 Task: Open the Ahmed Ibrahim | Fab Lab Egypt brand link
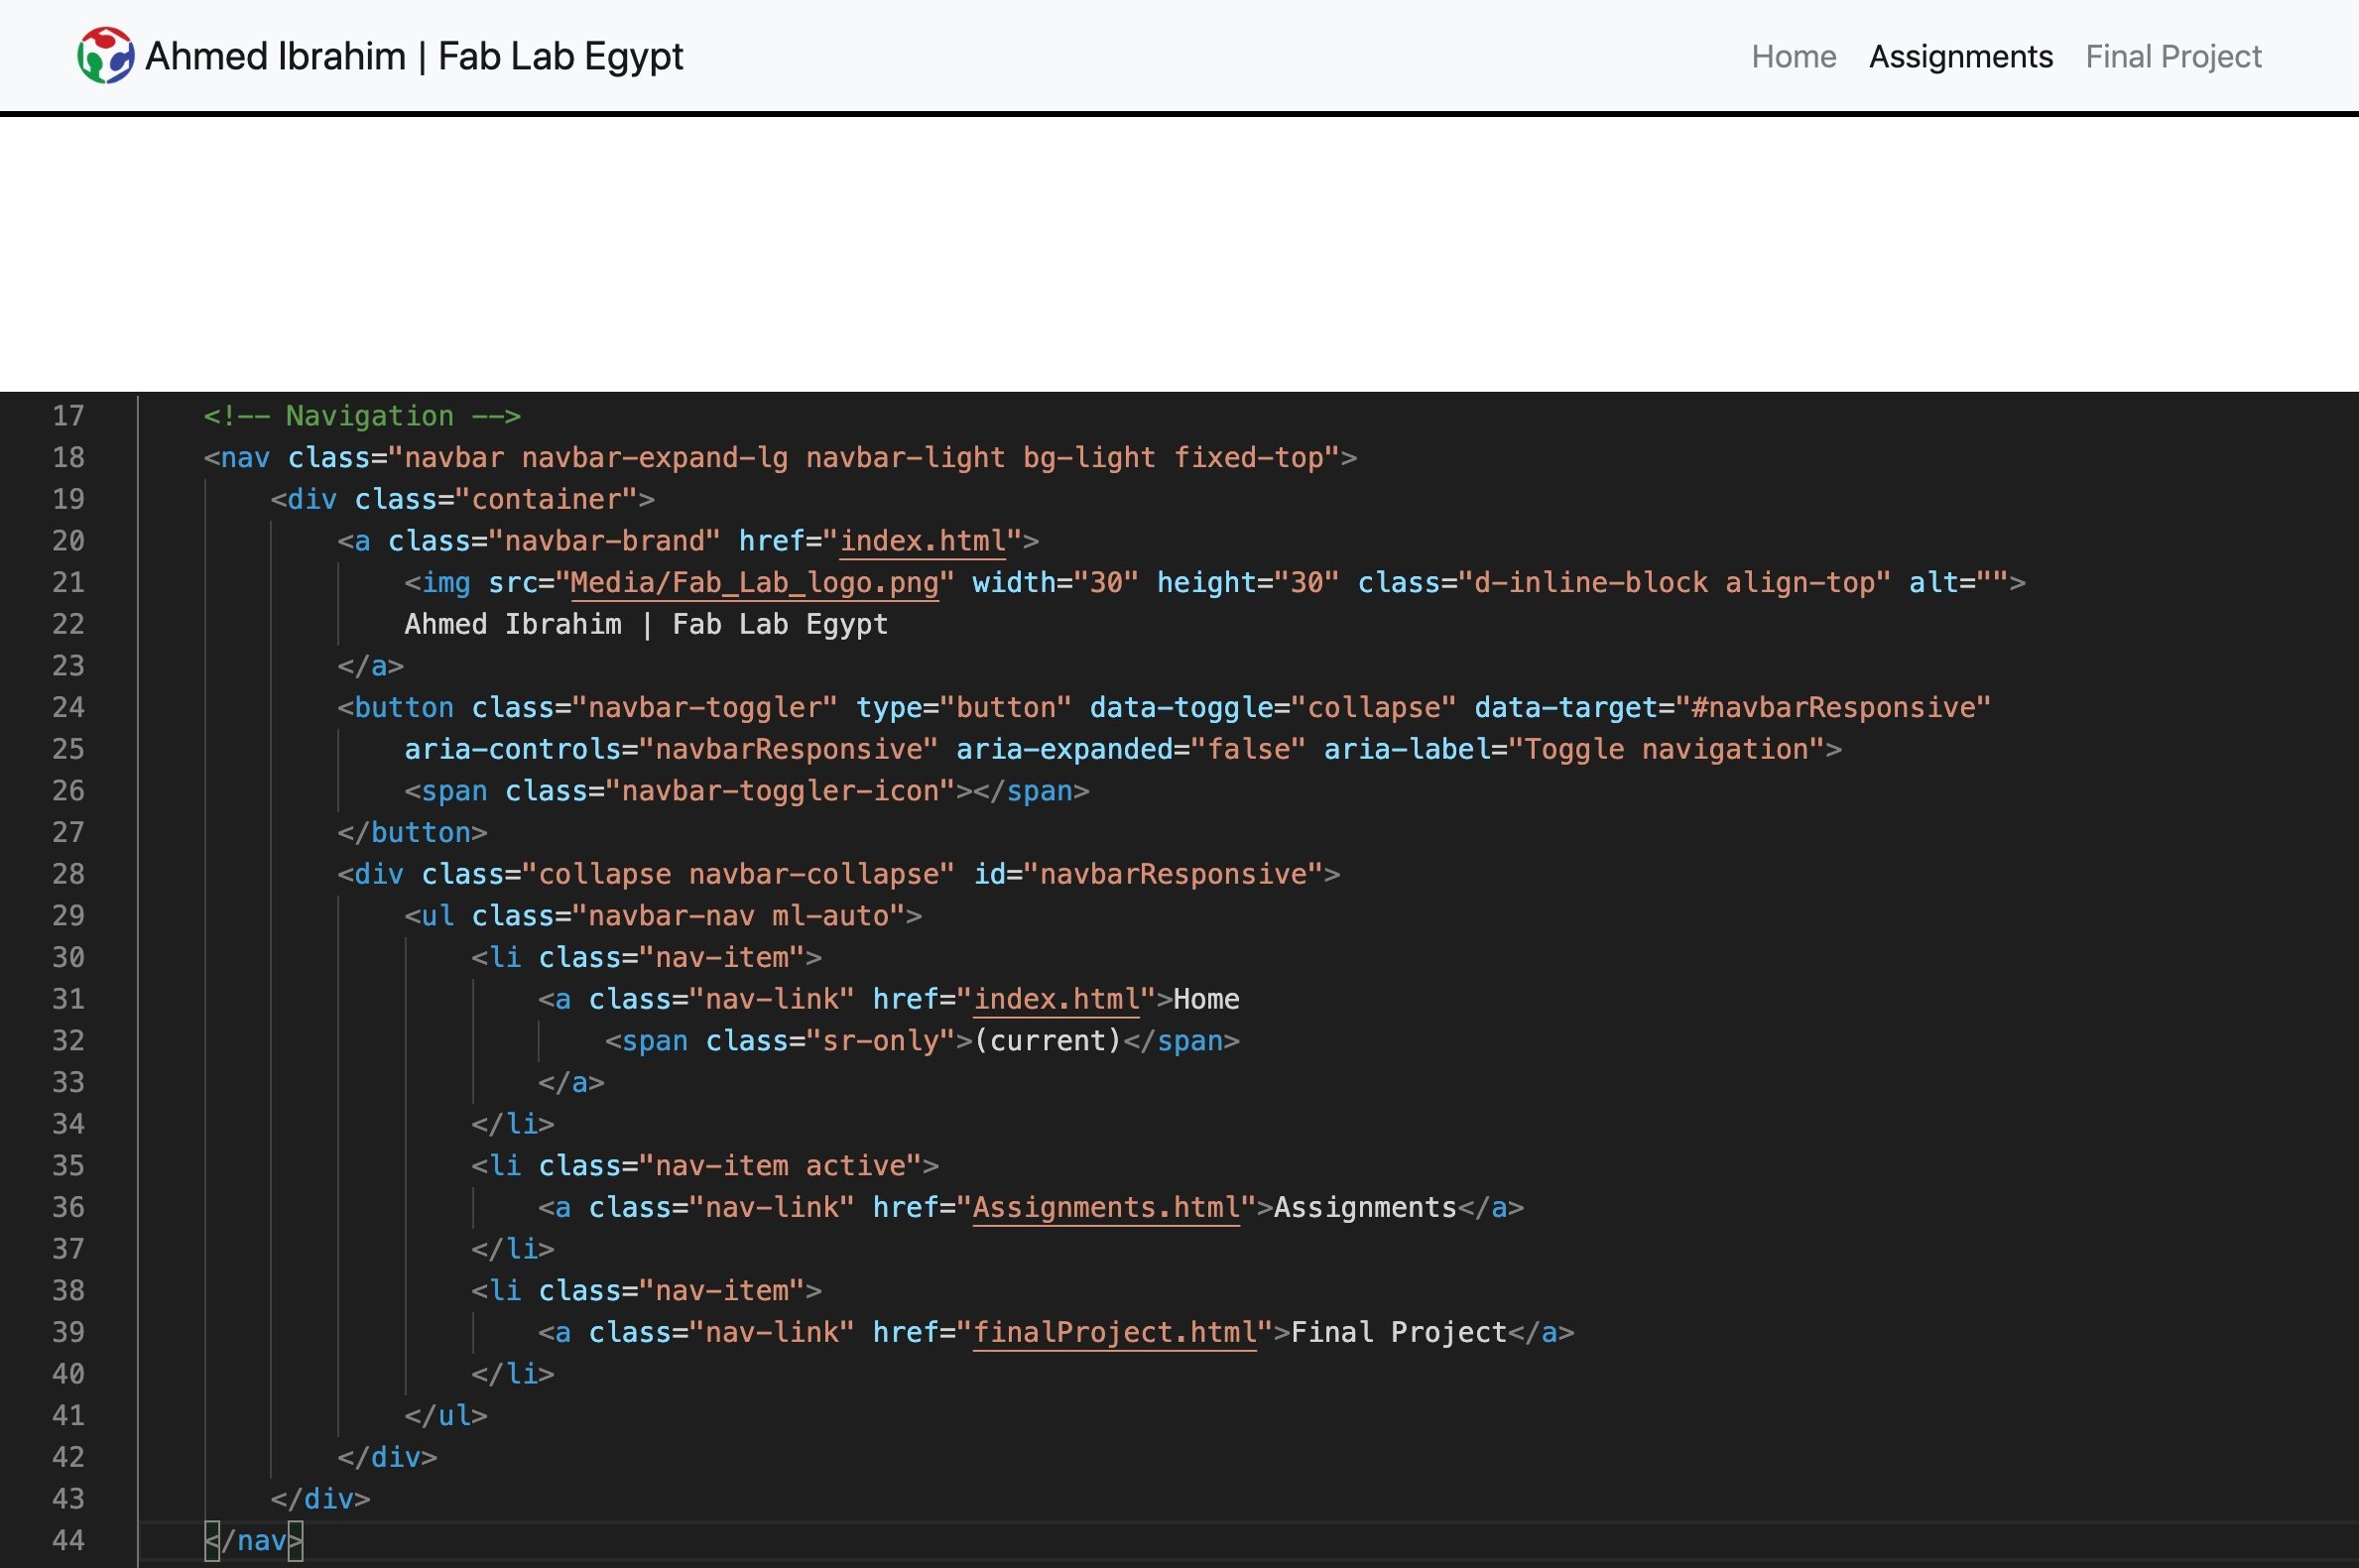tap(380, 56)
